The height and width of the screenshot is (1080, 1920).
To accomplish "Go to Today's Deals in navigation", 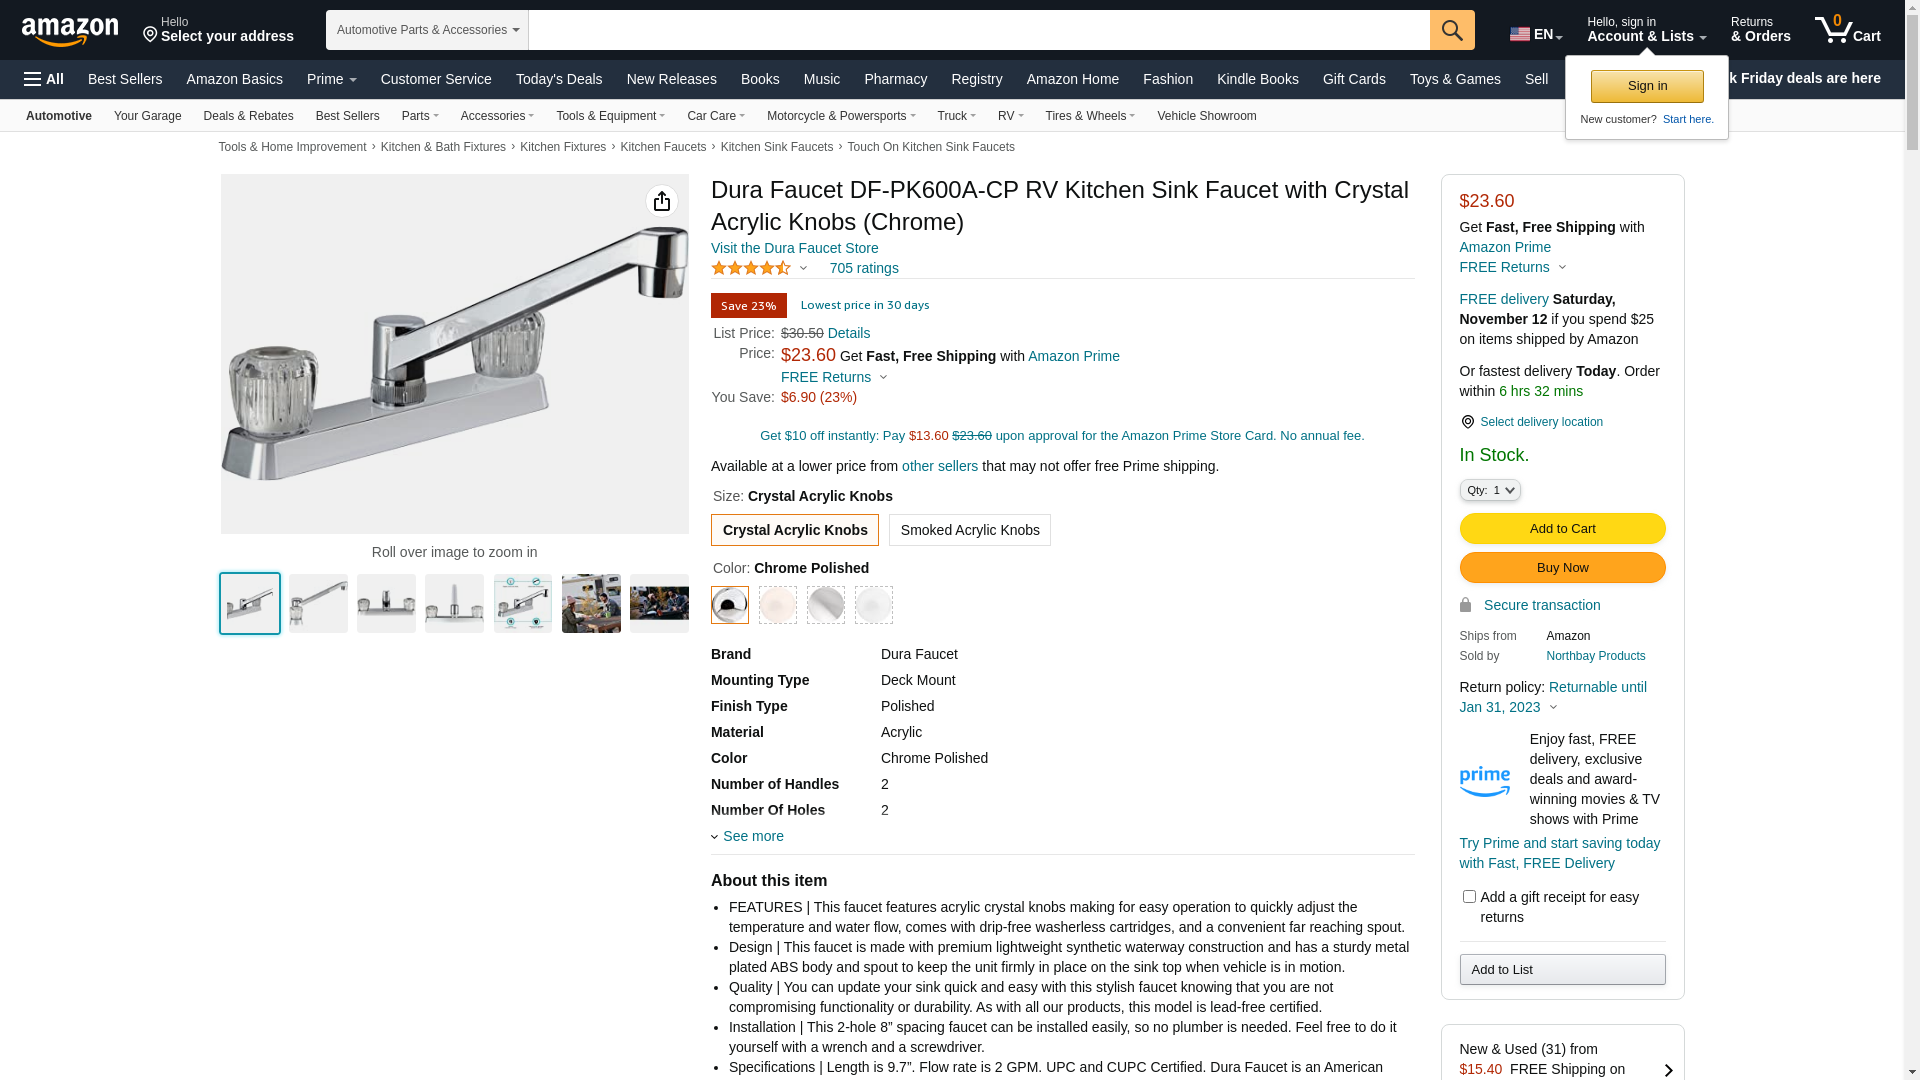I will pyautogui.click(x=559, y=79).
